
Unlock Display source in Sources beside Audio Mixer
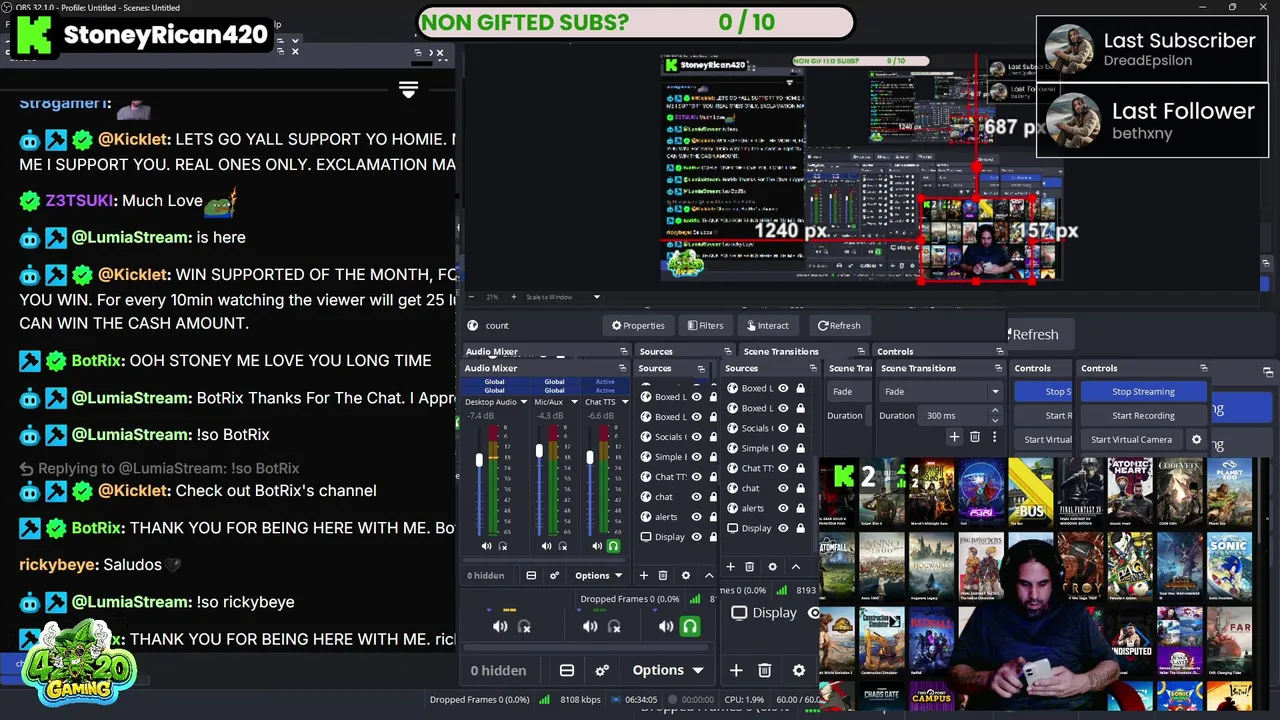tap(713, 537)
